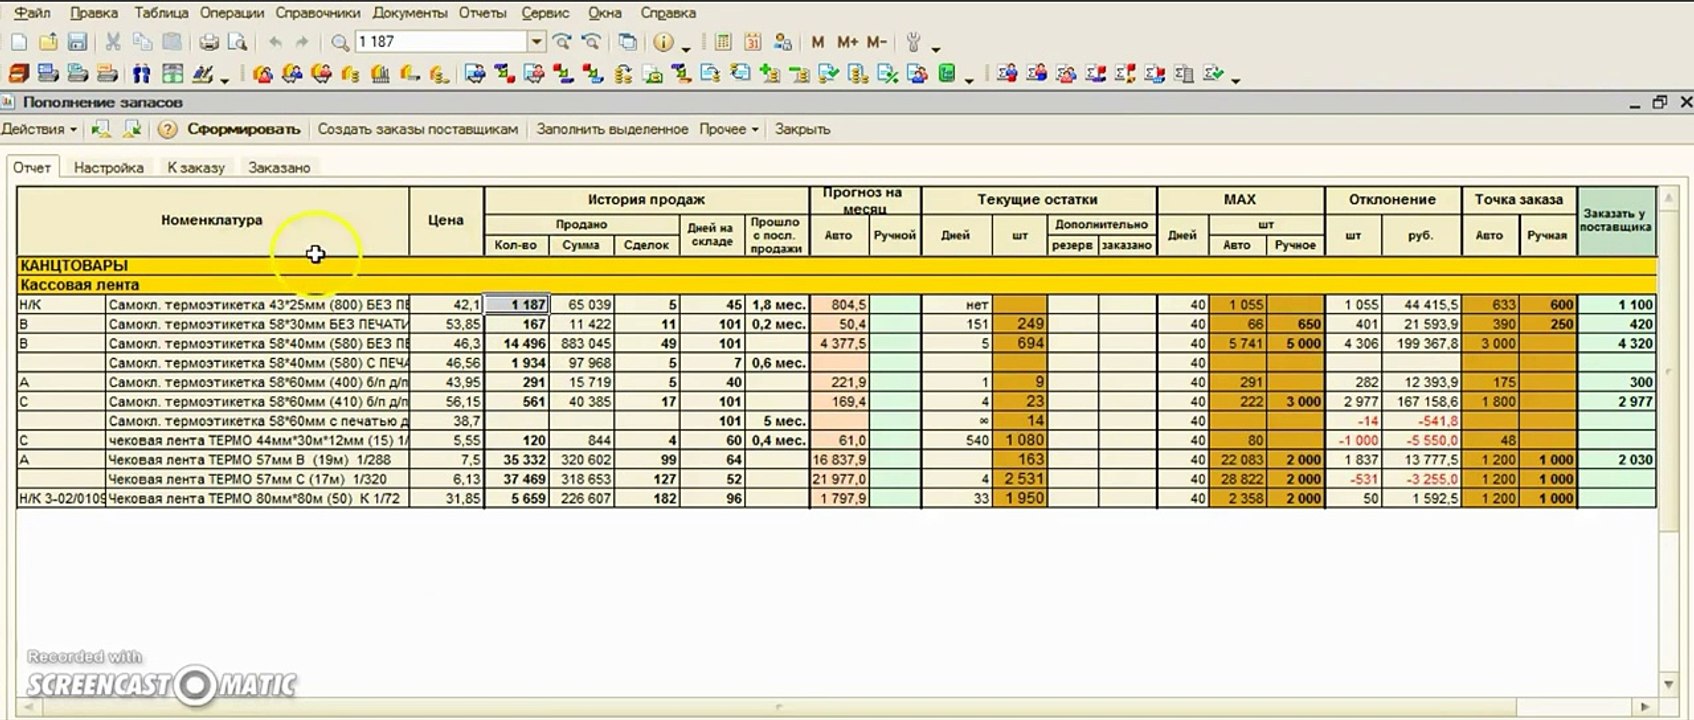1694x720 pixels.
Task: Click the M+ memory add button
Action: pyautogui.click(x=847, y=42)
